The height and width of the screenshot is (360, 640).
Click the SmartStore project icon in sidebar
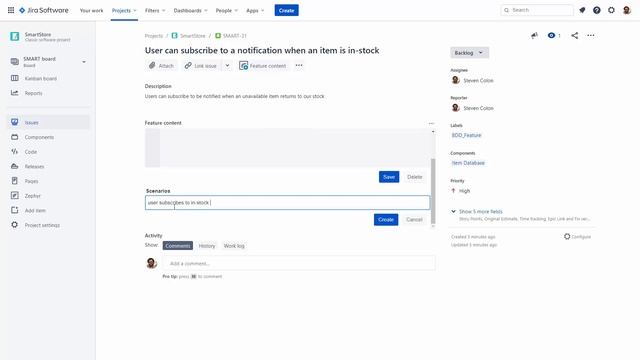pos(15,36)
